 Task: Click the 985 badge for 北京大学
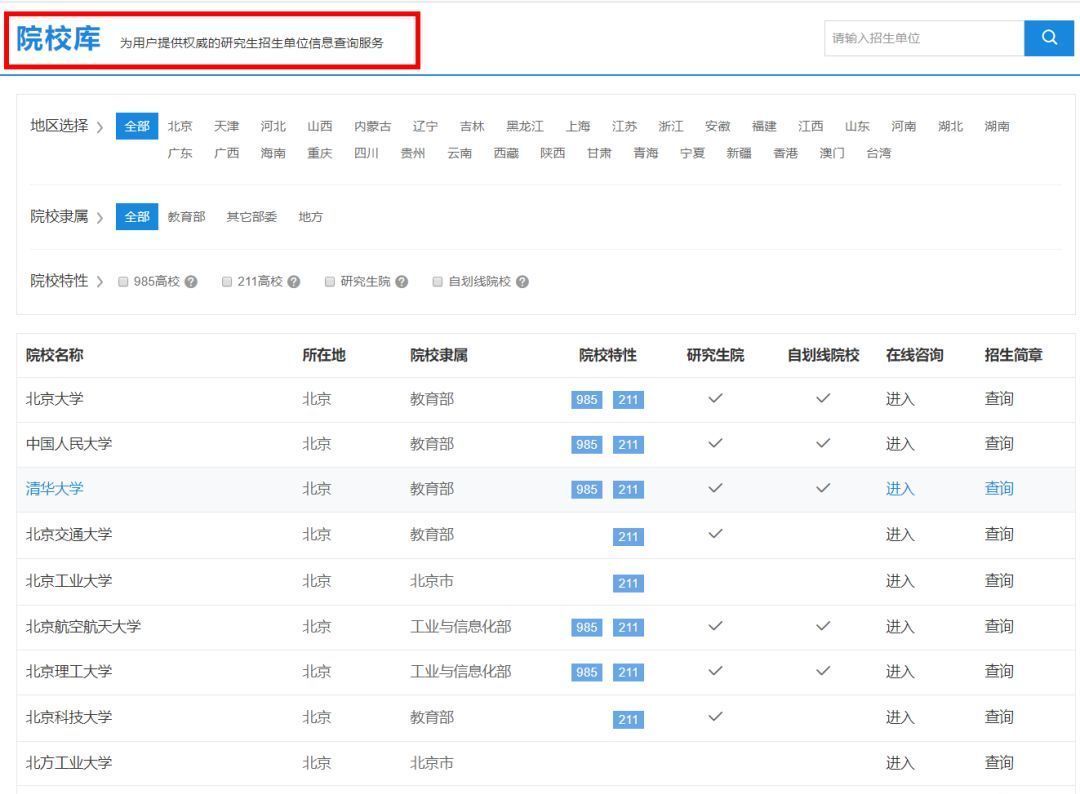(x=587, y=398)
